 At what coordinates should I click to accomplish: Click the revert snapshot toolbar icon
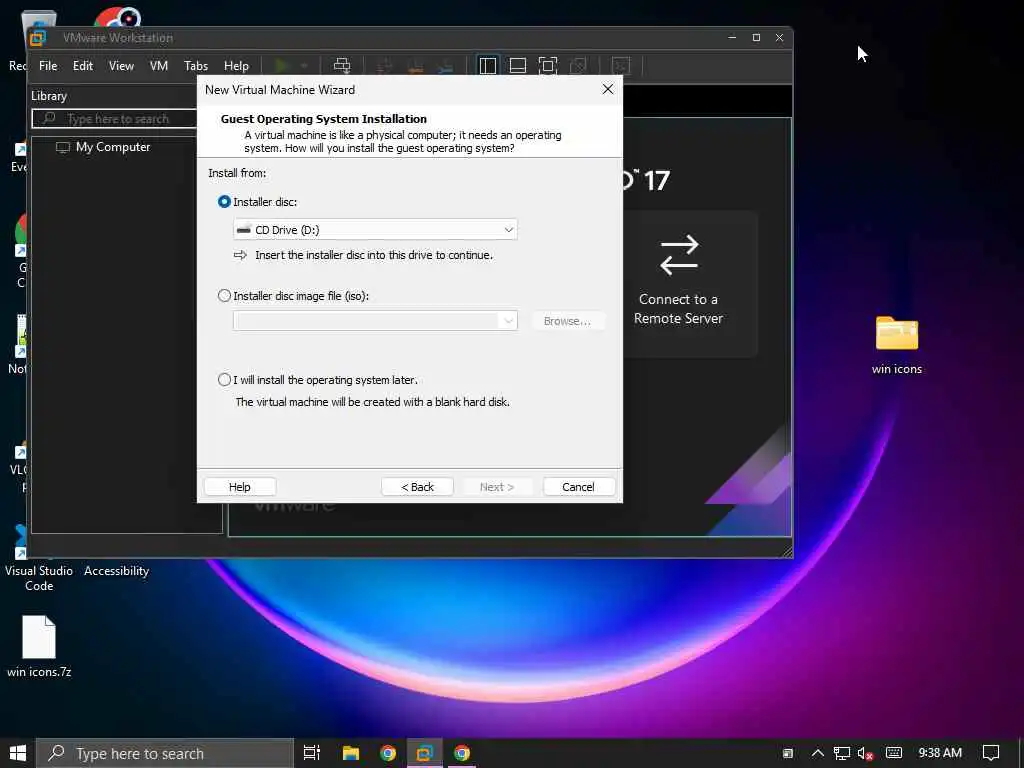point(415,65)
